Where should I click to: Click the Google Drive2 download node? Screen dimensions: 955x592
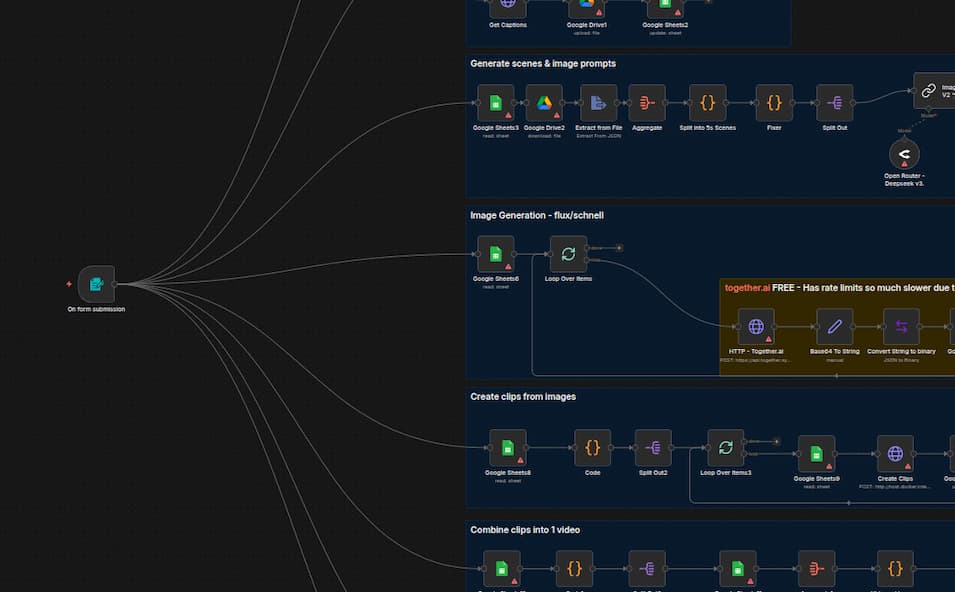(x=544, y=103)
